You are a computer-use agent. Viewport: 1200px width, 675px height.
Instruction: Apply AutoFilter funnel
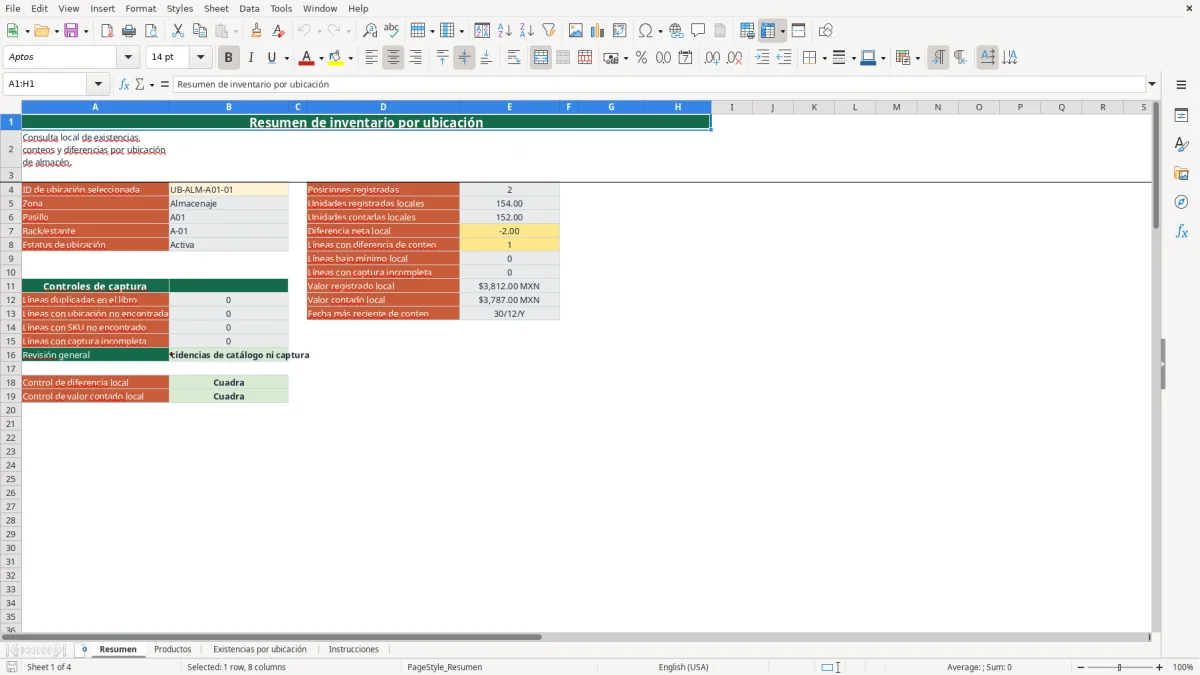[x=549, y=30]
